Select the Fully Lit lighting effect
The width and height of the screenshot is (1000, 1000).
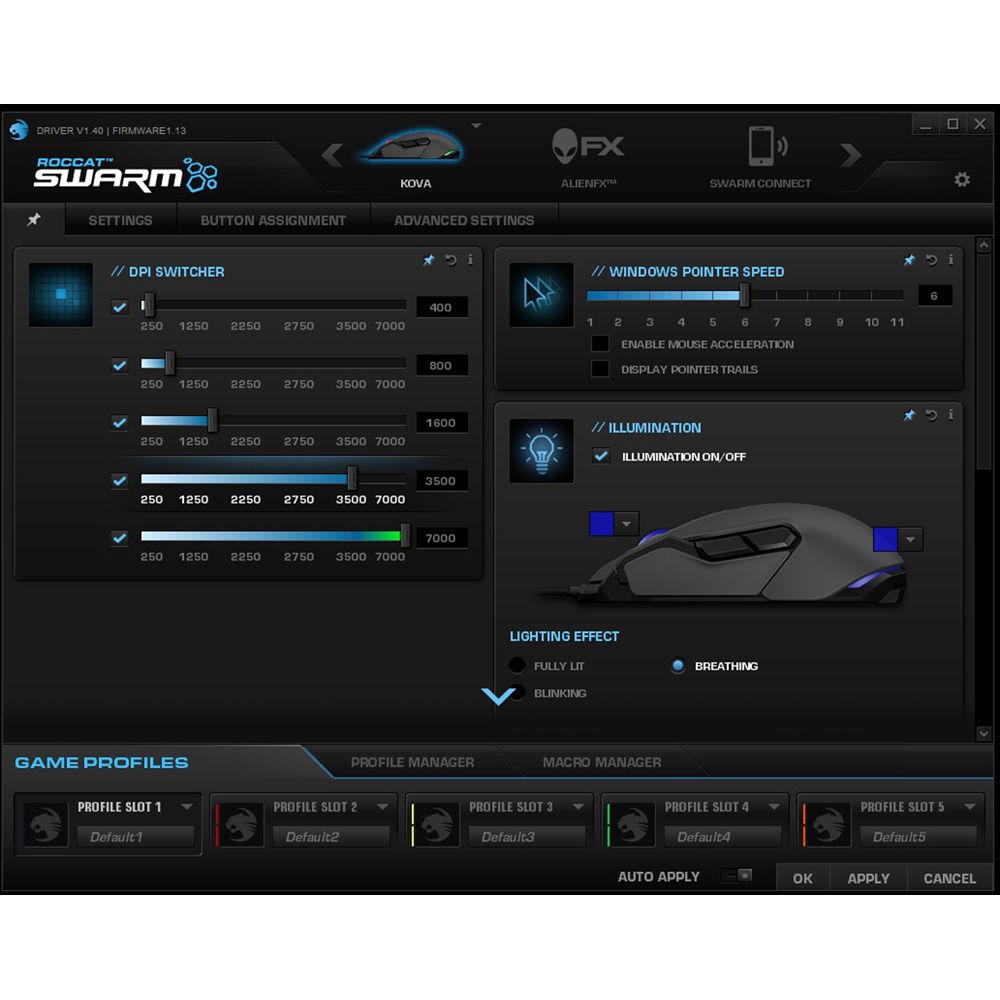(x=517, y=664)
